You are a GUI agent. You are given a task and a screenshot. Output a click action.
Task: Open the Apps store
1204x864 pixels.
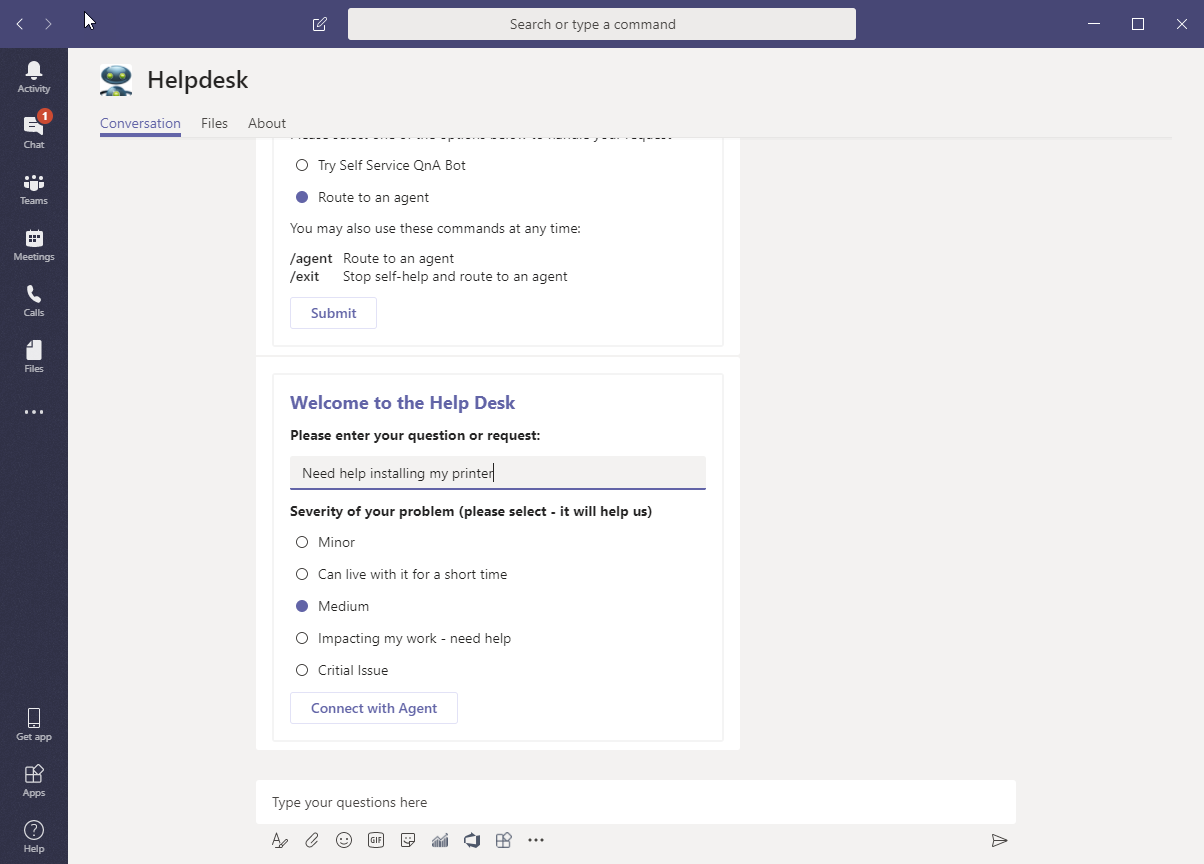point(34,780)
